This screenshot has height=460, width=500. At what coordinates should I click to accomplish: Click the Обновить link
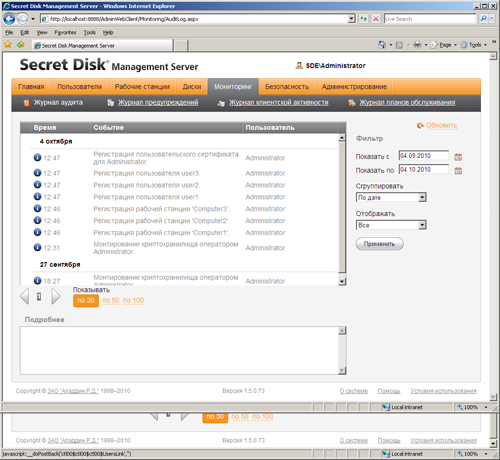click(441, 125)
